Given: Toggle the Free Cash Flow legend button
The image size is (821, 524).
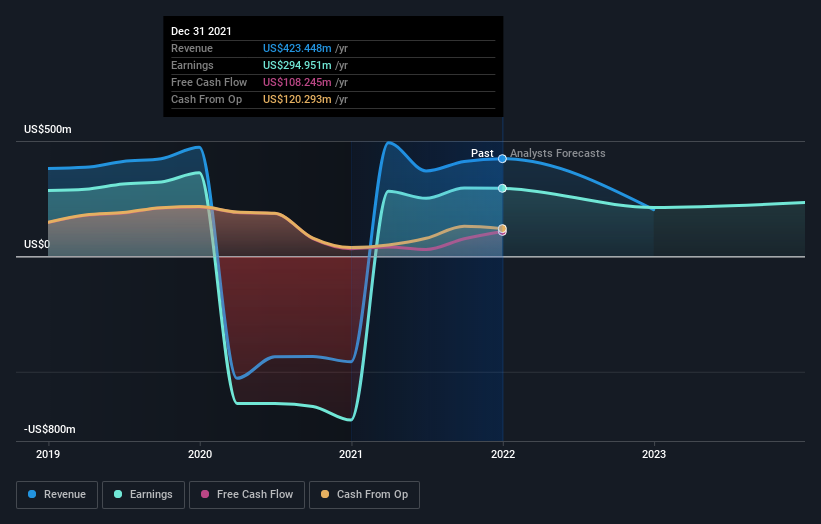Looking at the screenshot, I should coord(247,495).
